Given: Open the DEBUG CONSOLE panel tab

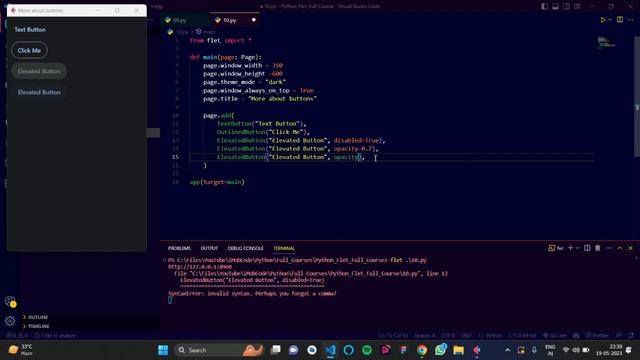Looking at the screenshot, I should [x=245, y=248].
